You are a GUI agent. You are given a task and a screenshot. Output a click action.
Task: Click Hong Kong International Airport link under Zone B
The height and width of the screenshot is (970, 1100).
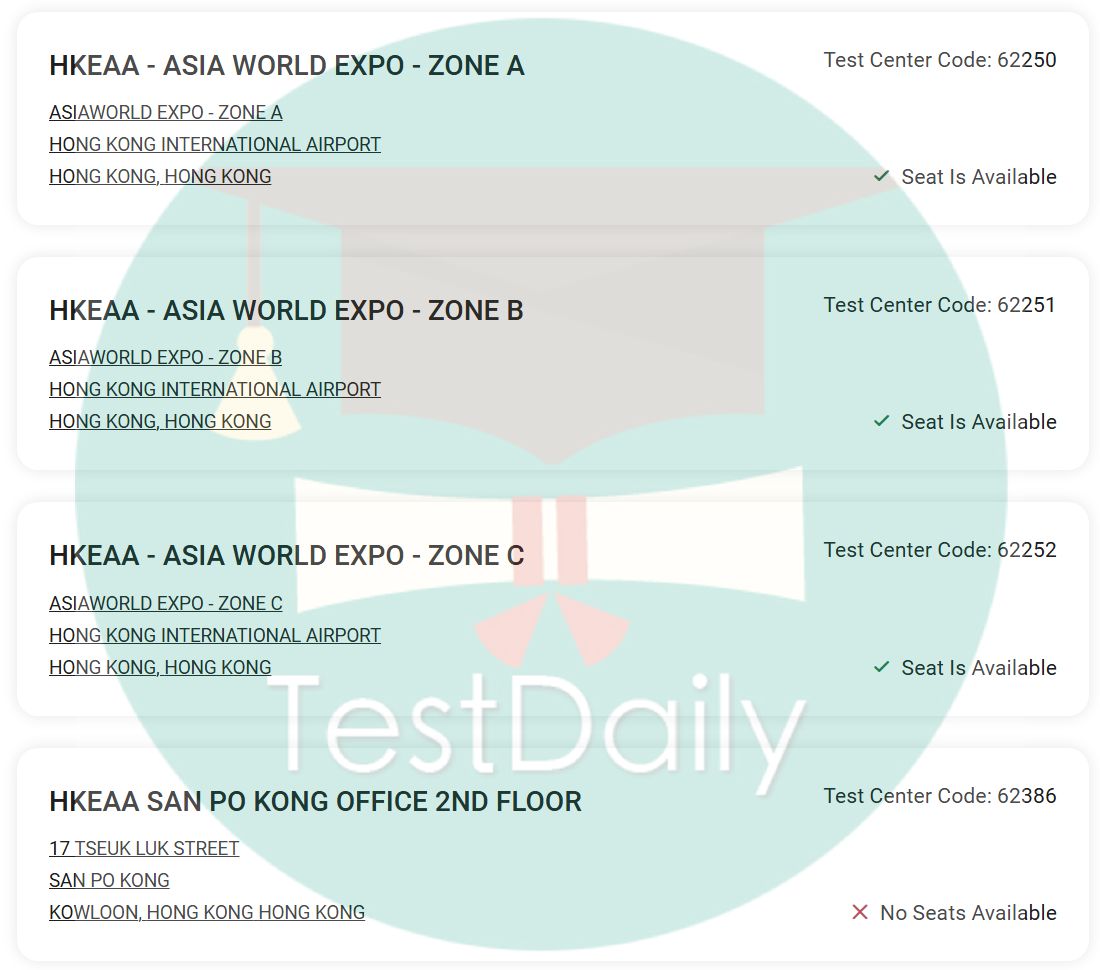(x=215, y=389)
